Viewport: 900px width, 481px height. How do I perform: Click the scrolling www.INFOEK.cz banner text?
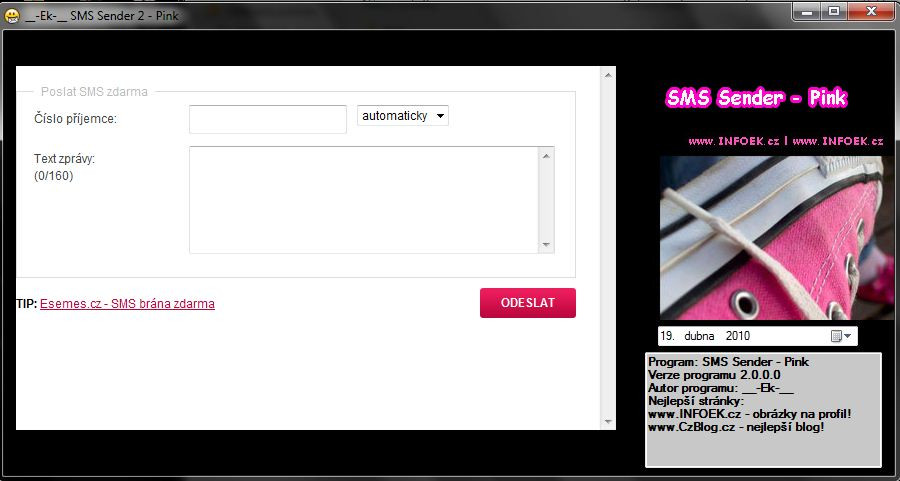tap(786, 141)
